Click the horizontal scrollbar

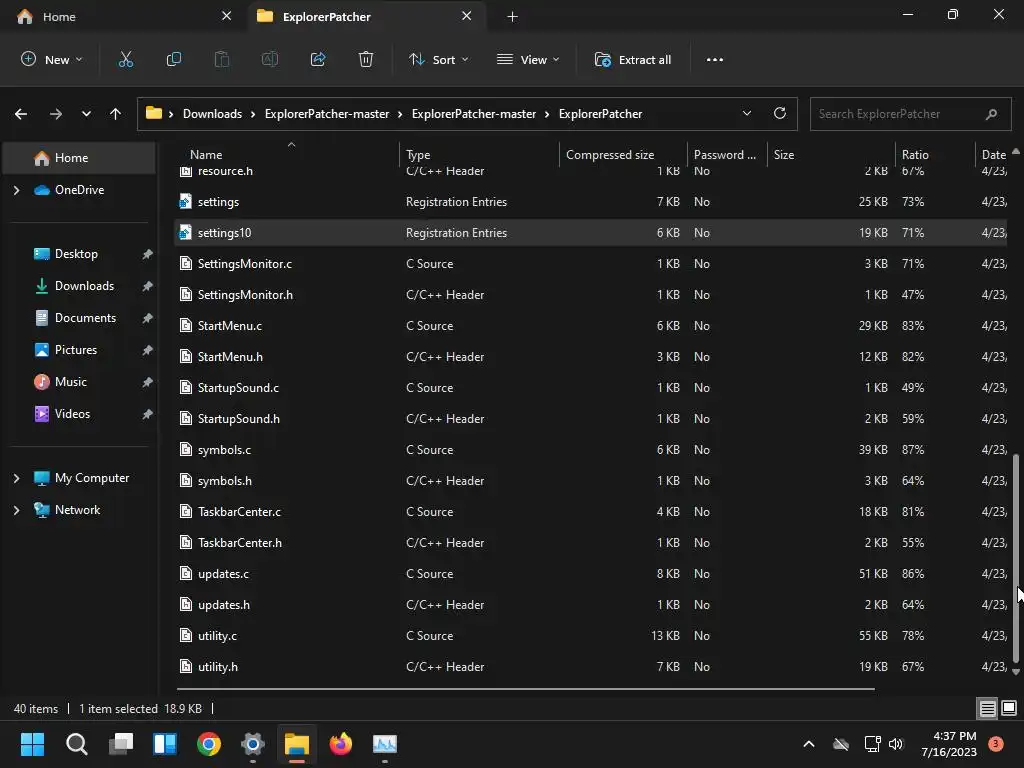pyautogui.click(x=525, y=688)
